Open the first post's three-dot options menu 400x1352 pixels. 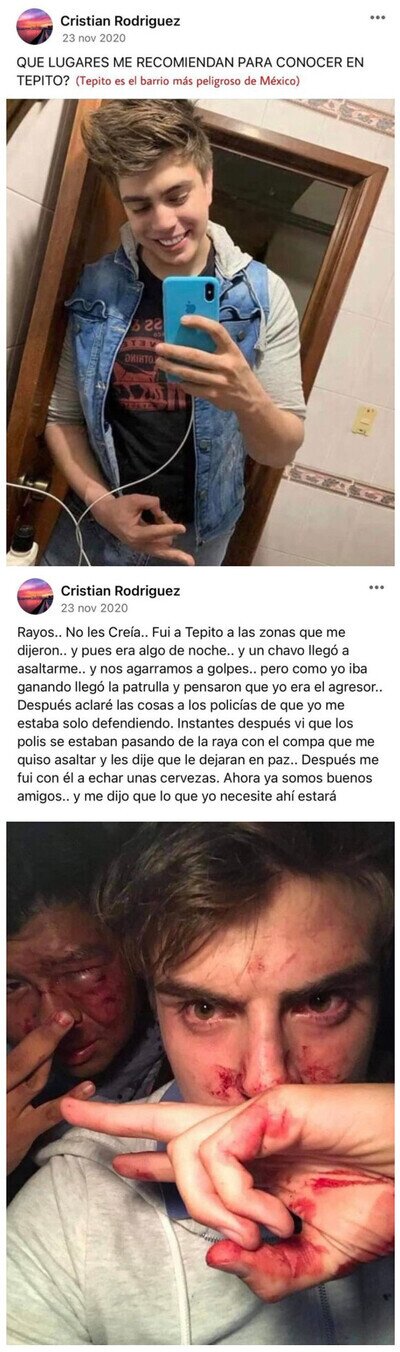click(377, 18)
